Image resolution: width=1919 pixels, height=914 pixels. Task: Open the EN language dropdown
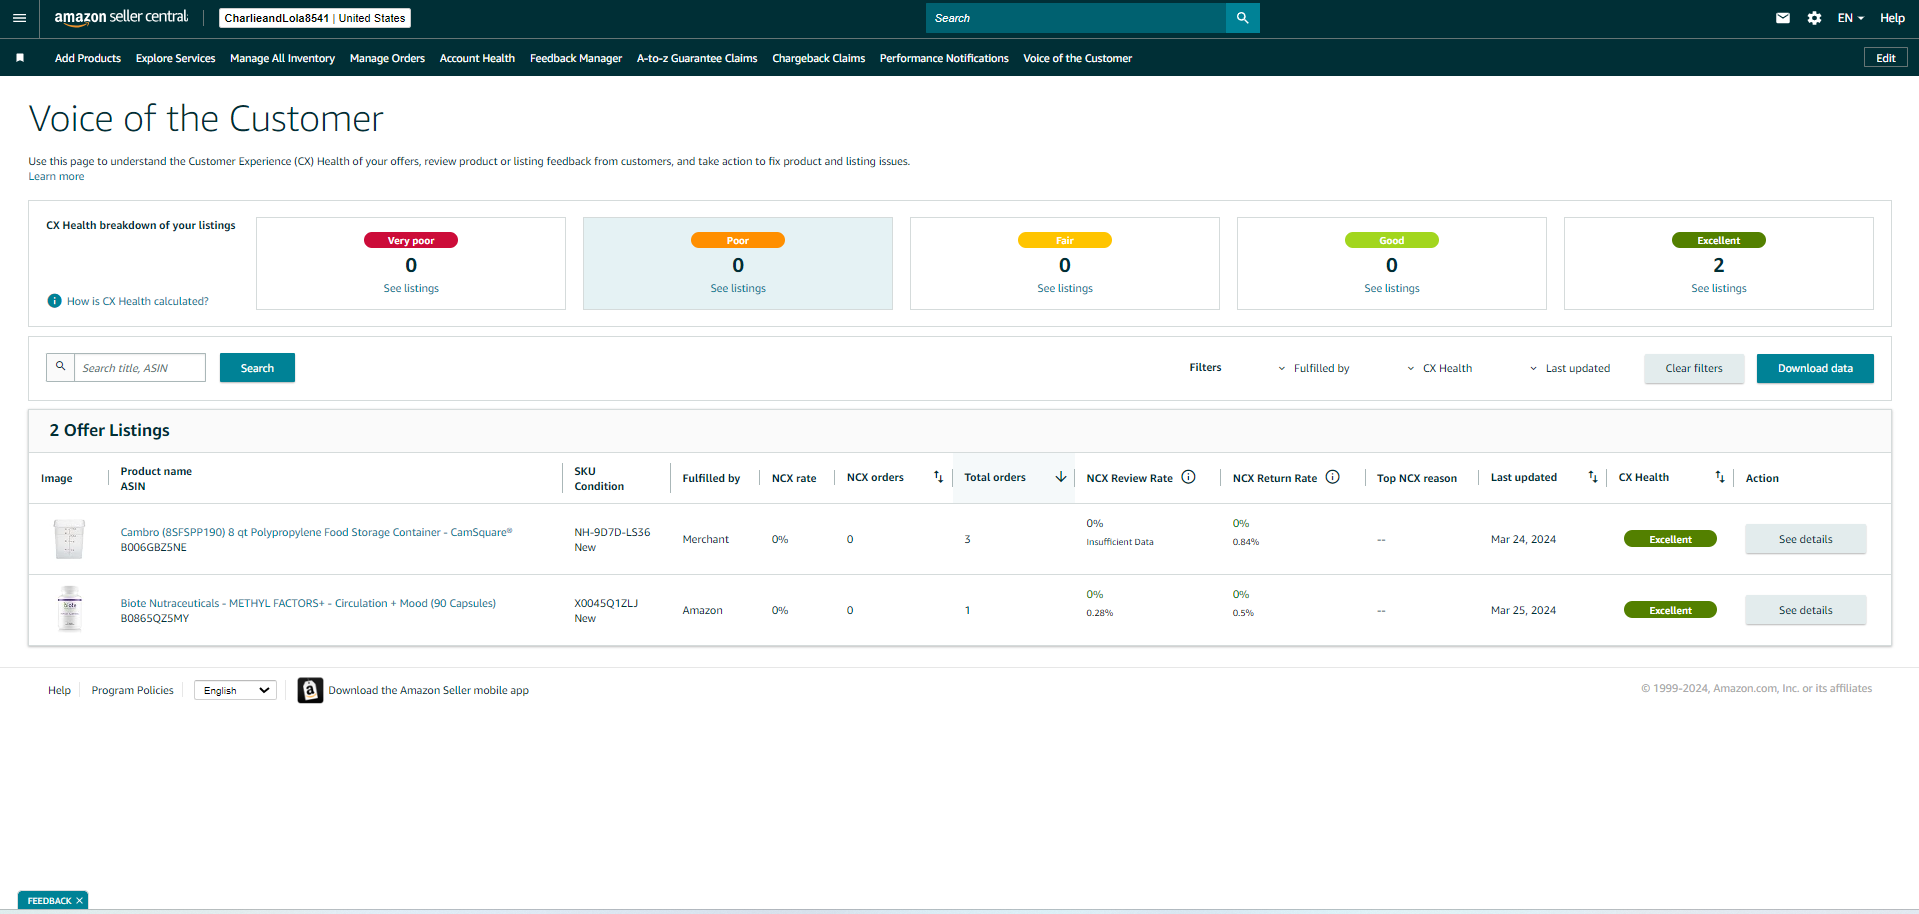[1850, 18]
